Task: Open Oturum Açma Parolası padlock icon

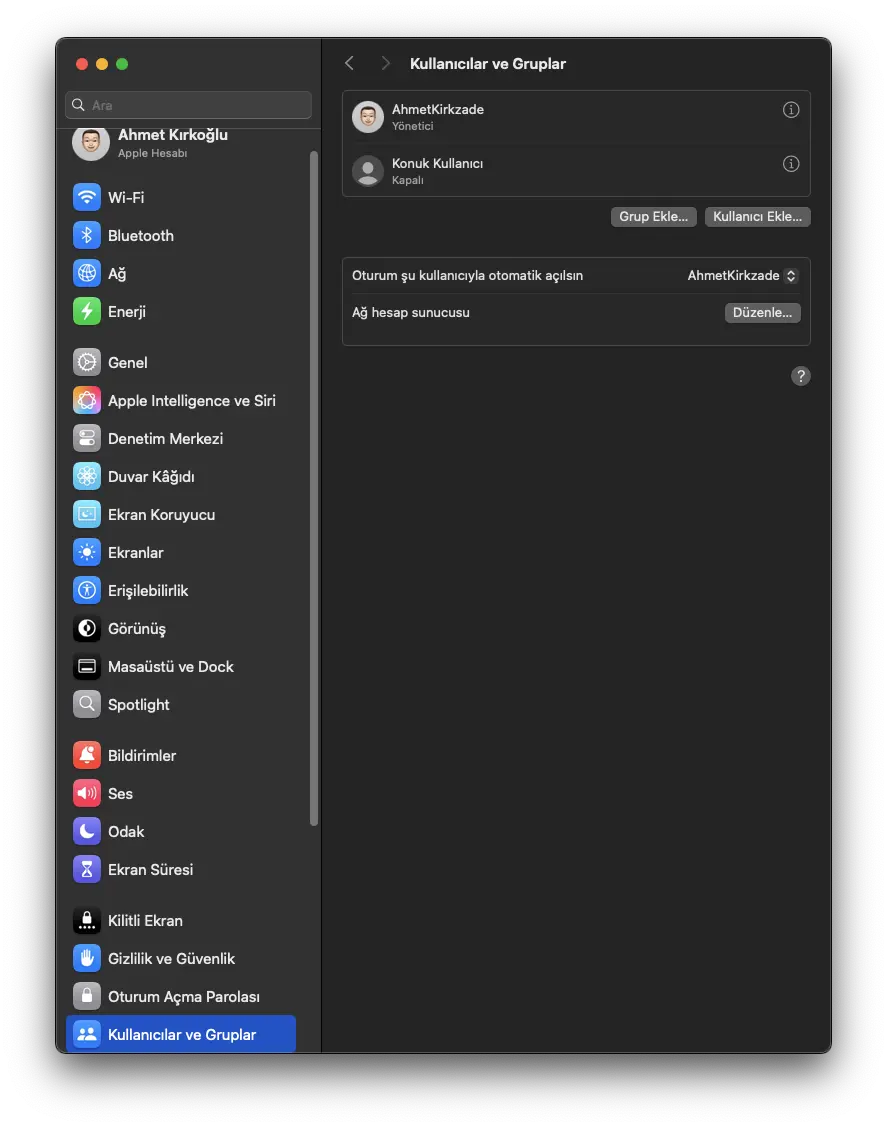Action: pyautogui.click(x=87, y=997)
